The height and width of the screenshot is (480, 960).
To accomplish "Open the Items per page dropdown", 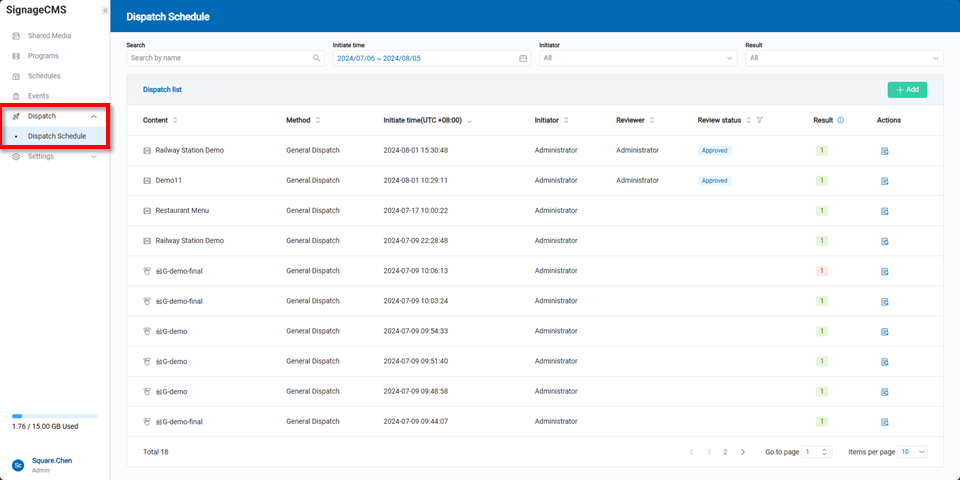I will [x=913, y=452].
